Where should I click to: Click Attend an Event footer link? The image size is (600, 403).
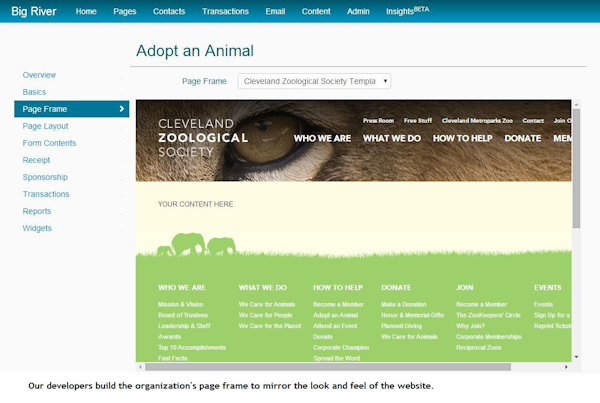[335, 326]
